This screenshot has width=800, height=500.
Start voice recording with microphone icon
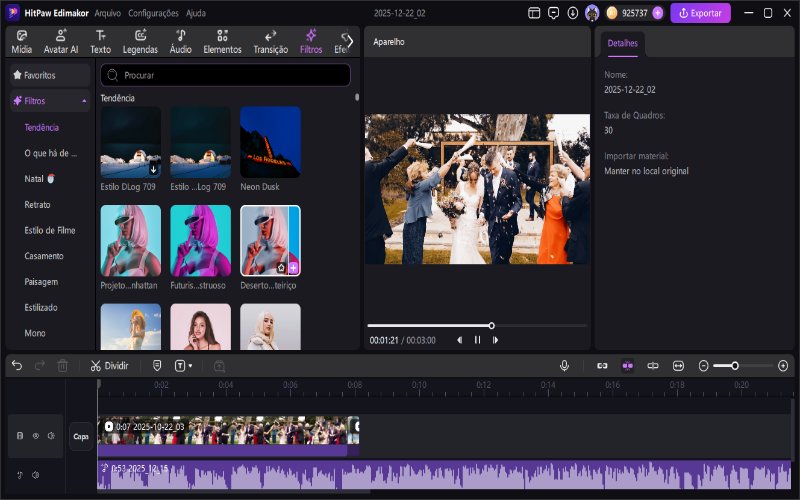pyautogui.click(x=564, y=365)
